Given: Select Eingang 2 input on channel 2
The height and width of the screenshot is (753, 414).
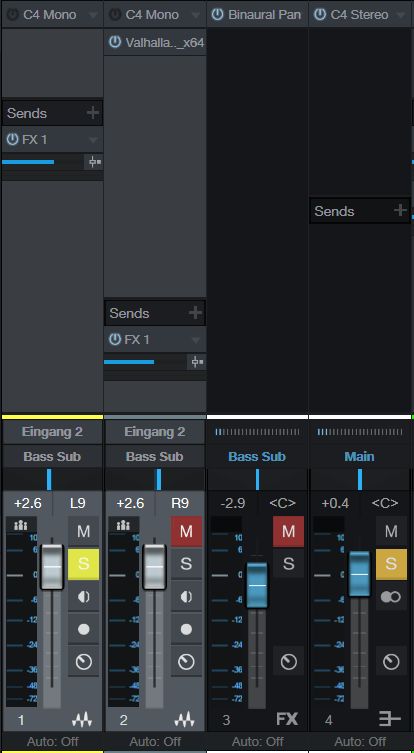Looking at the screenshot, I should tap(154, 432).
